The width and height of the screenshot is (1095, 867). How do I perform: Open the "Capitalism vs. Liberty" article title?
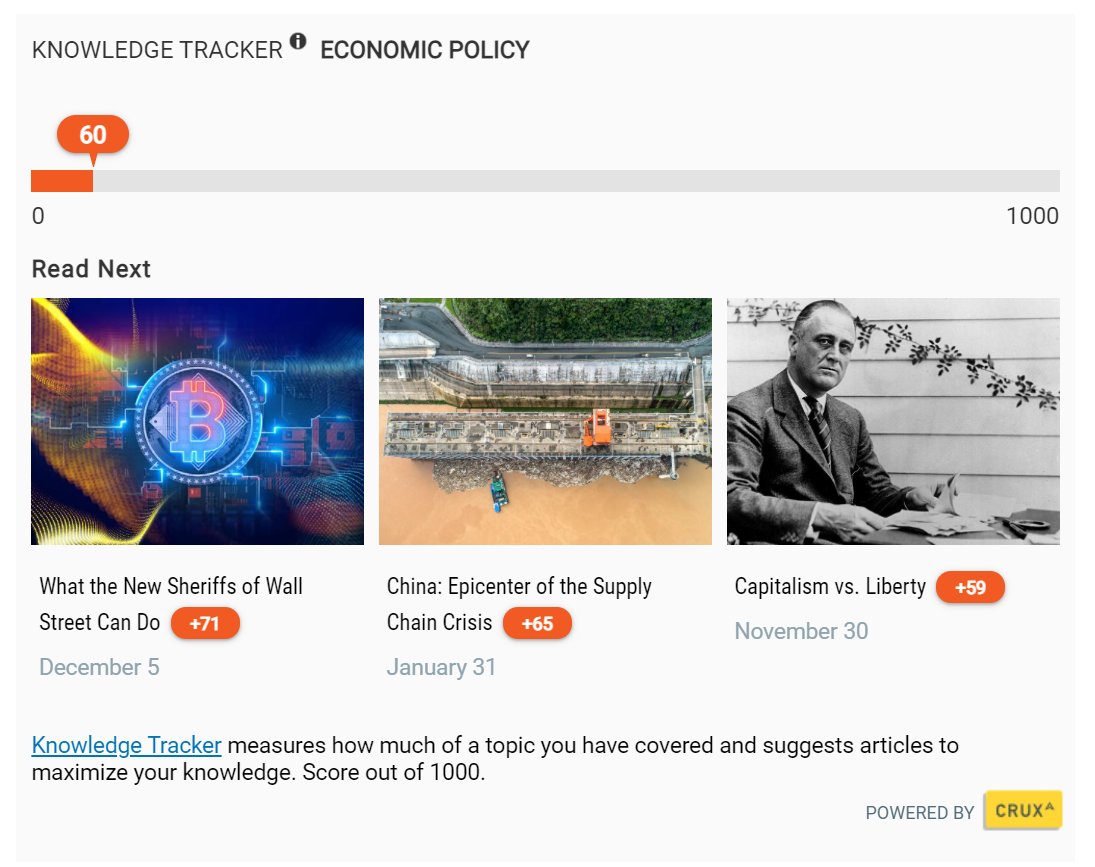pyautogui.click(x=830, y=587)
